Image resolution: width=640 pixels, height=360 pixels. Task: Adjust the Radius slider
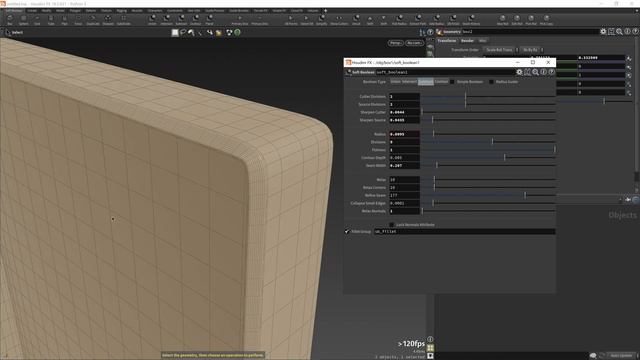(488, 134)
